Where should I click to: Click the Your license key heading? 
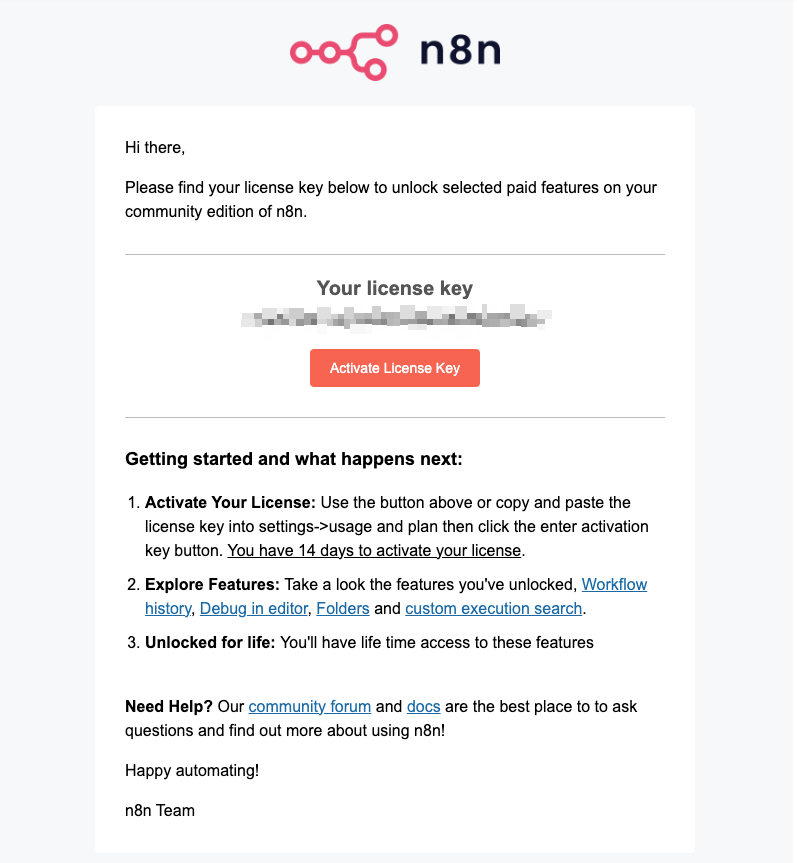395,288
